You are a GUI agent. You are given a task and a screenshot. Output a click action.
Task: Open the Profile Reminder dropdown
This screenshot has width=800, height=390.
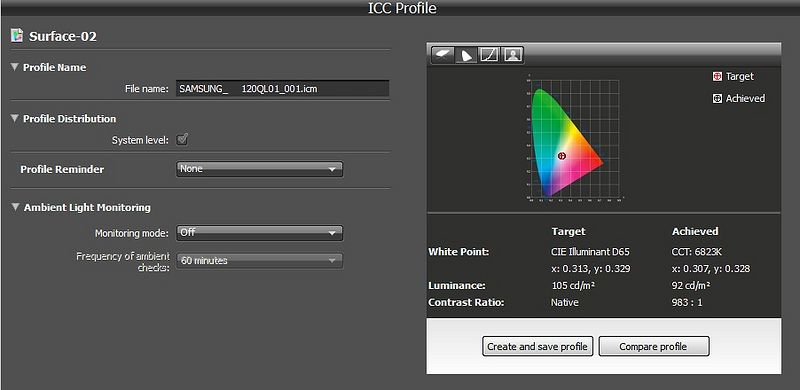pyautogui.click(x=260, y=169)
